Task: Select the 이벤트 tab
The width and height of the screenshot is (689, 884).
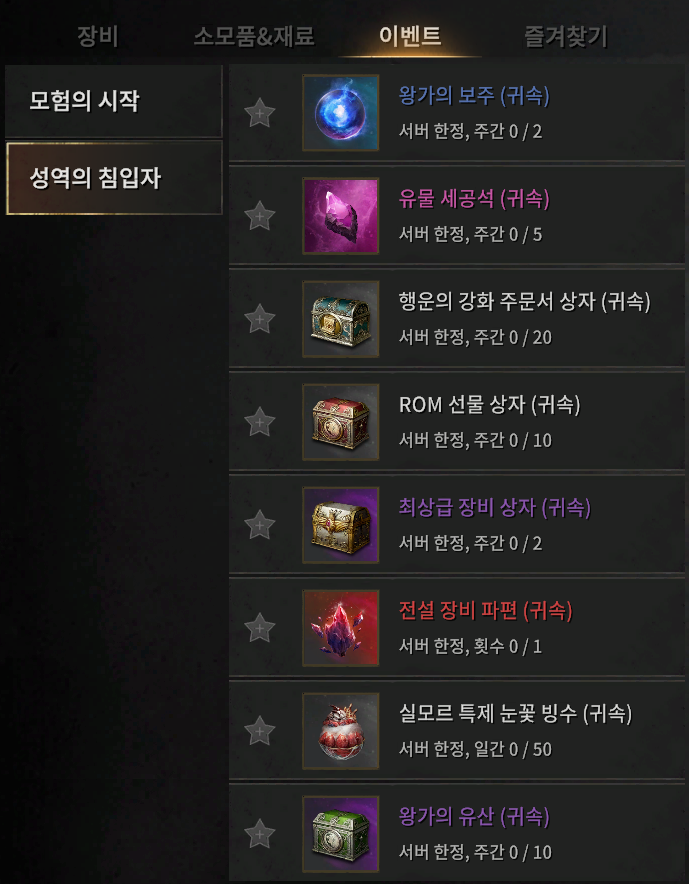Action: pos(410,36)
